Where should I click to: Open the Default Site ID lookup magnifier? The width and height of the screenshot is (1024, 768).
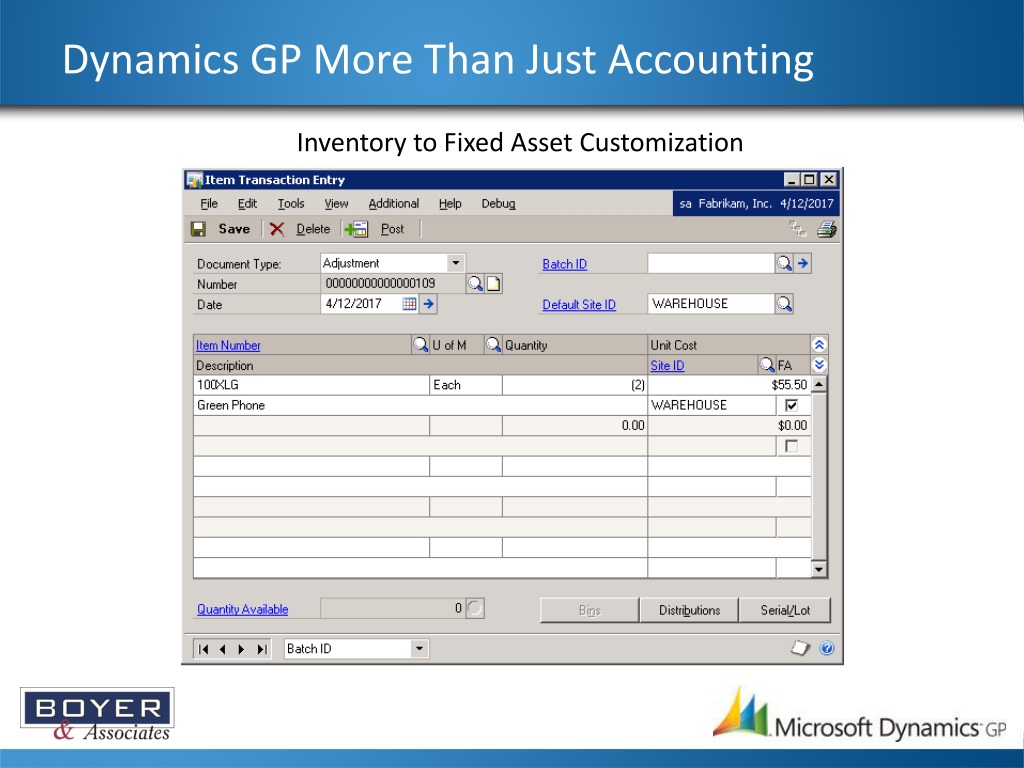(x=784, y=304)
